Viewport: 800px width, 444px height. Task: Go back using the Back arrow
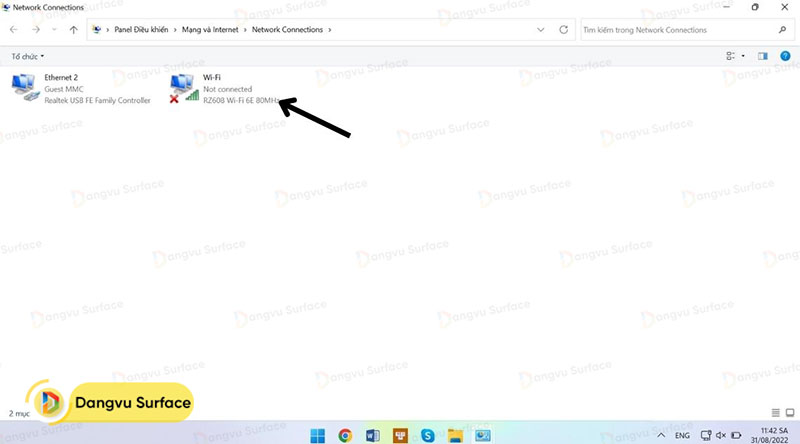(x=14, y=30)
